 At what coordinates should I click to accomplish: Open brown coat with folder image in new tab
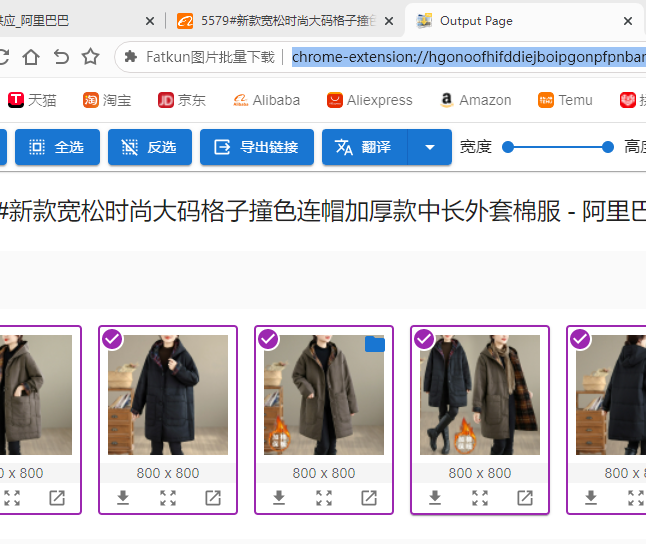[369, 498]
